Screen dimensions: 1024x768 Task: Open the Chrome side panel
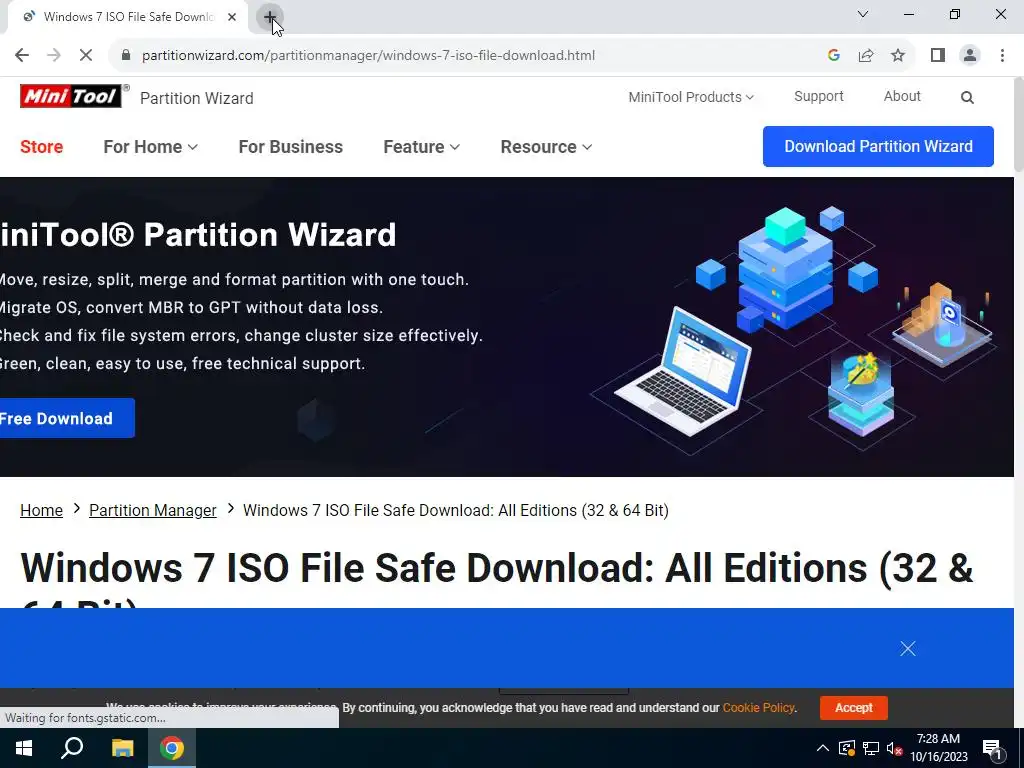938,56
